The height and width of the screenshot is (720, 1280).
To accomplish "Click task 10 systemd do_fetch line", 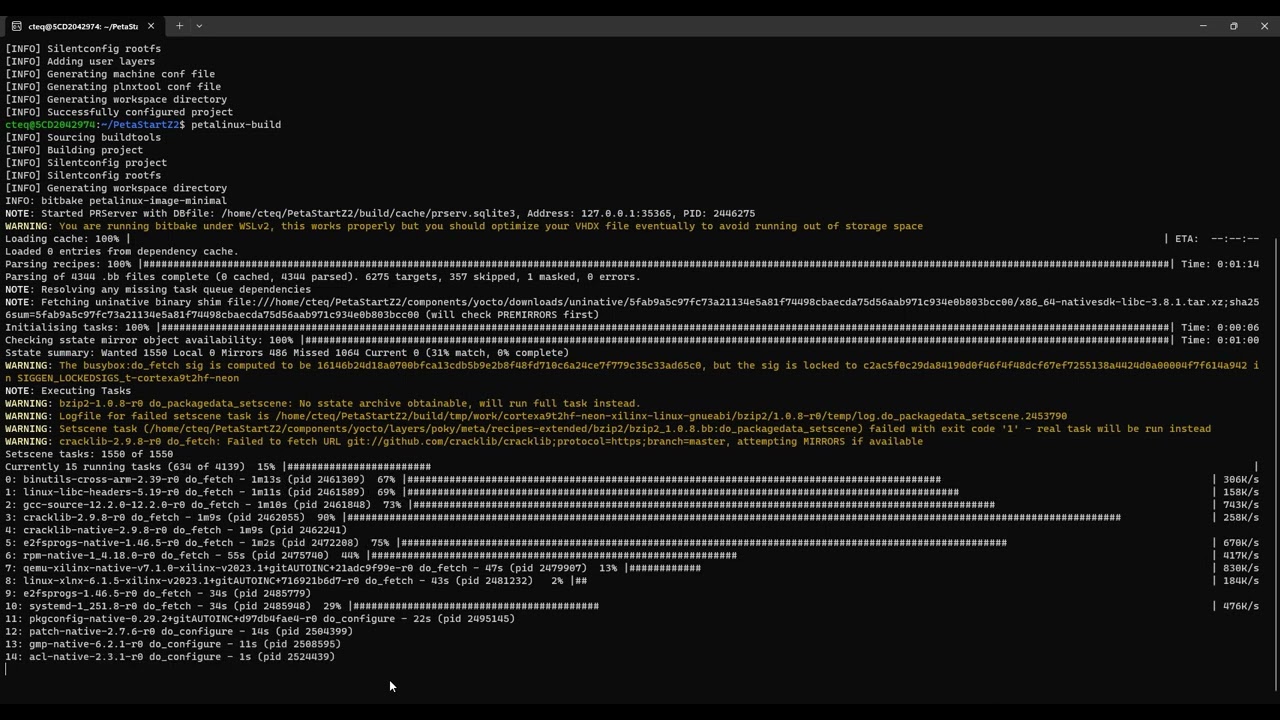I will [632, 606].
